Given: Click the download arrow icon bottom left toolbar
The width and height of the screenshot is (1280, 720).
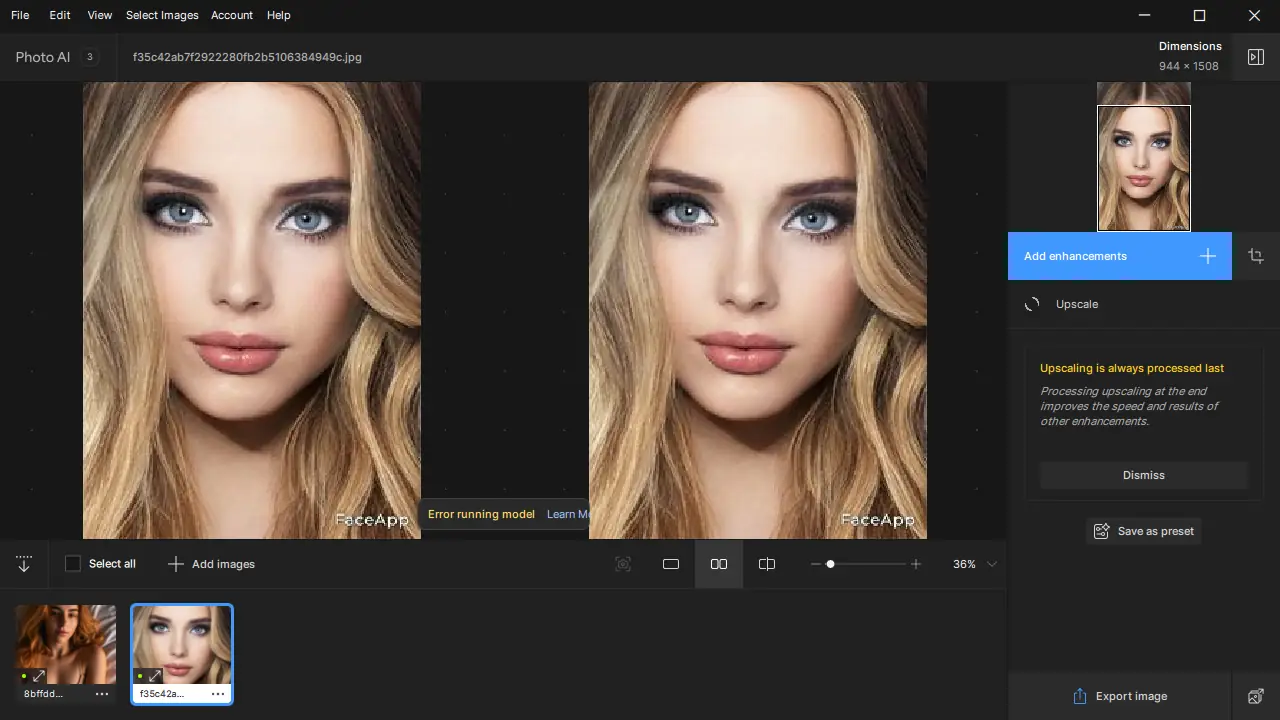Looking at the screenshot, I should pos(24,564).
